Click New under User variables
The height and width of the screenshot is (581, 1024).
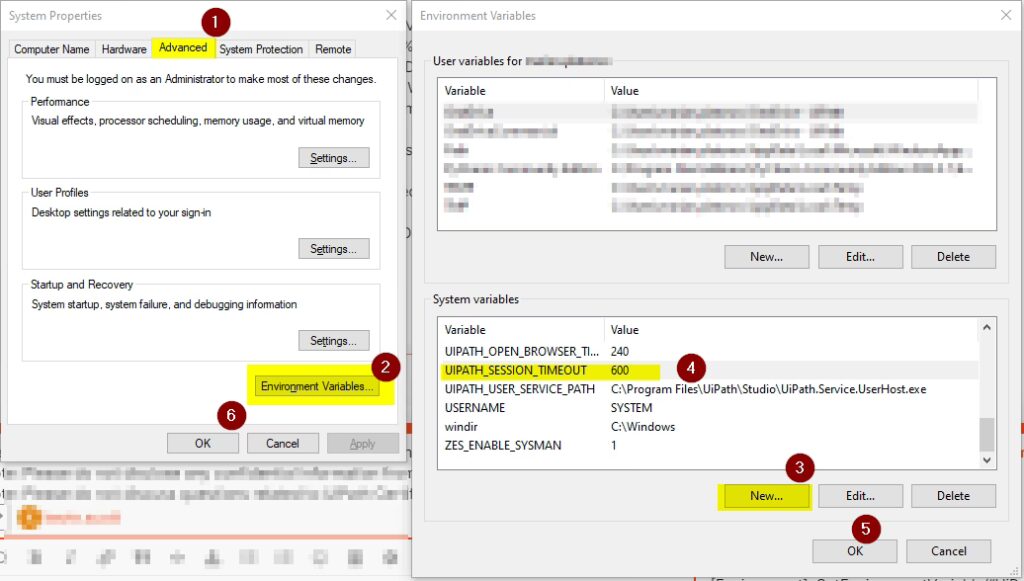[x=766, y=257]
